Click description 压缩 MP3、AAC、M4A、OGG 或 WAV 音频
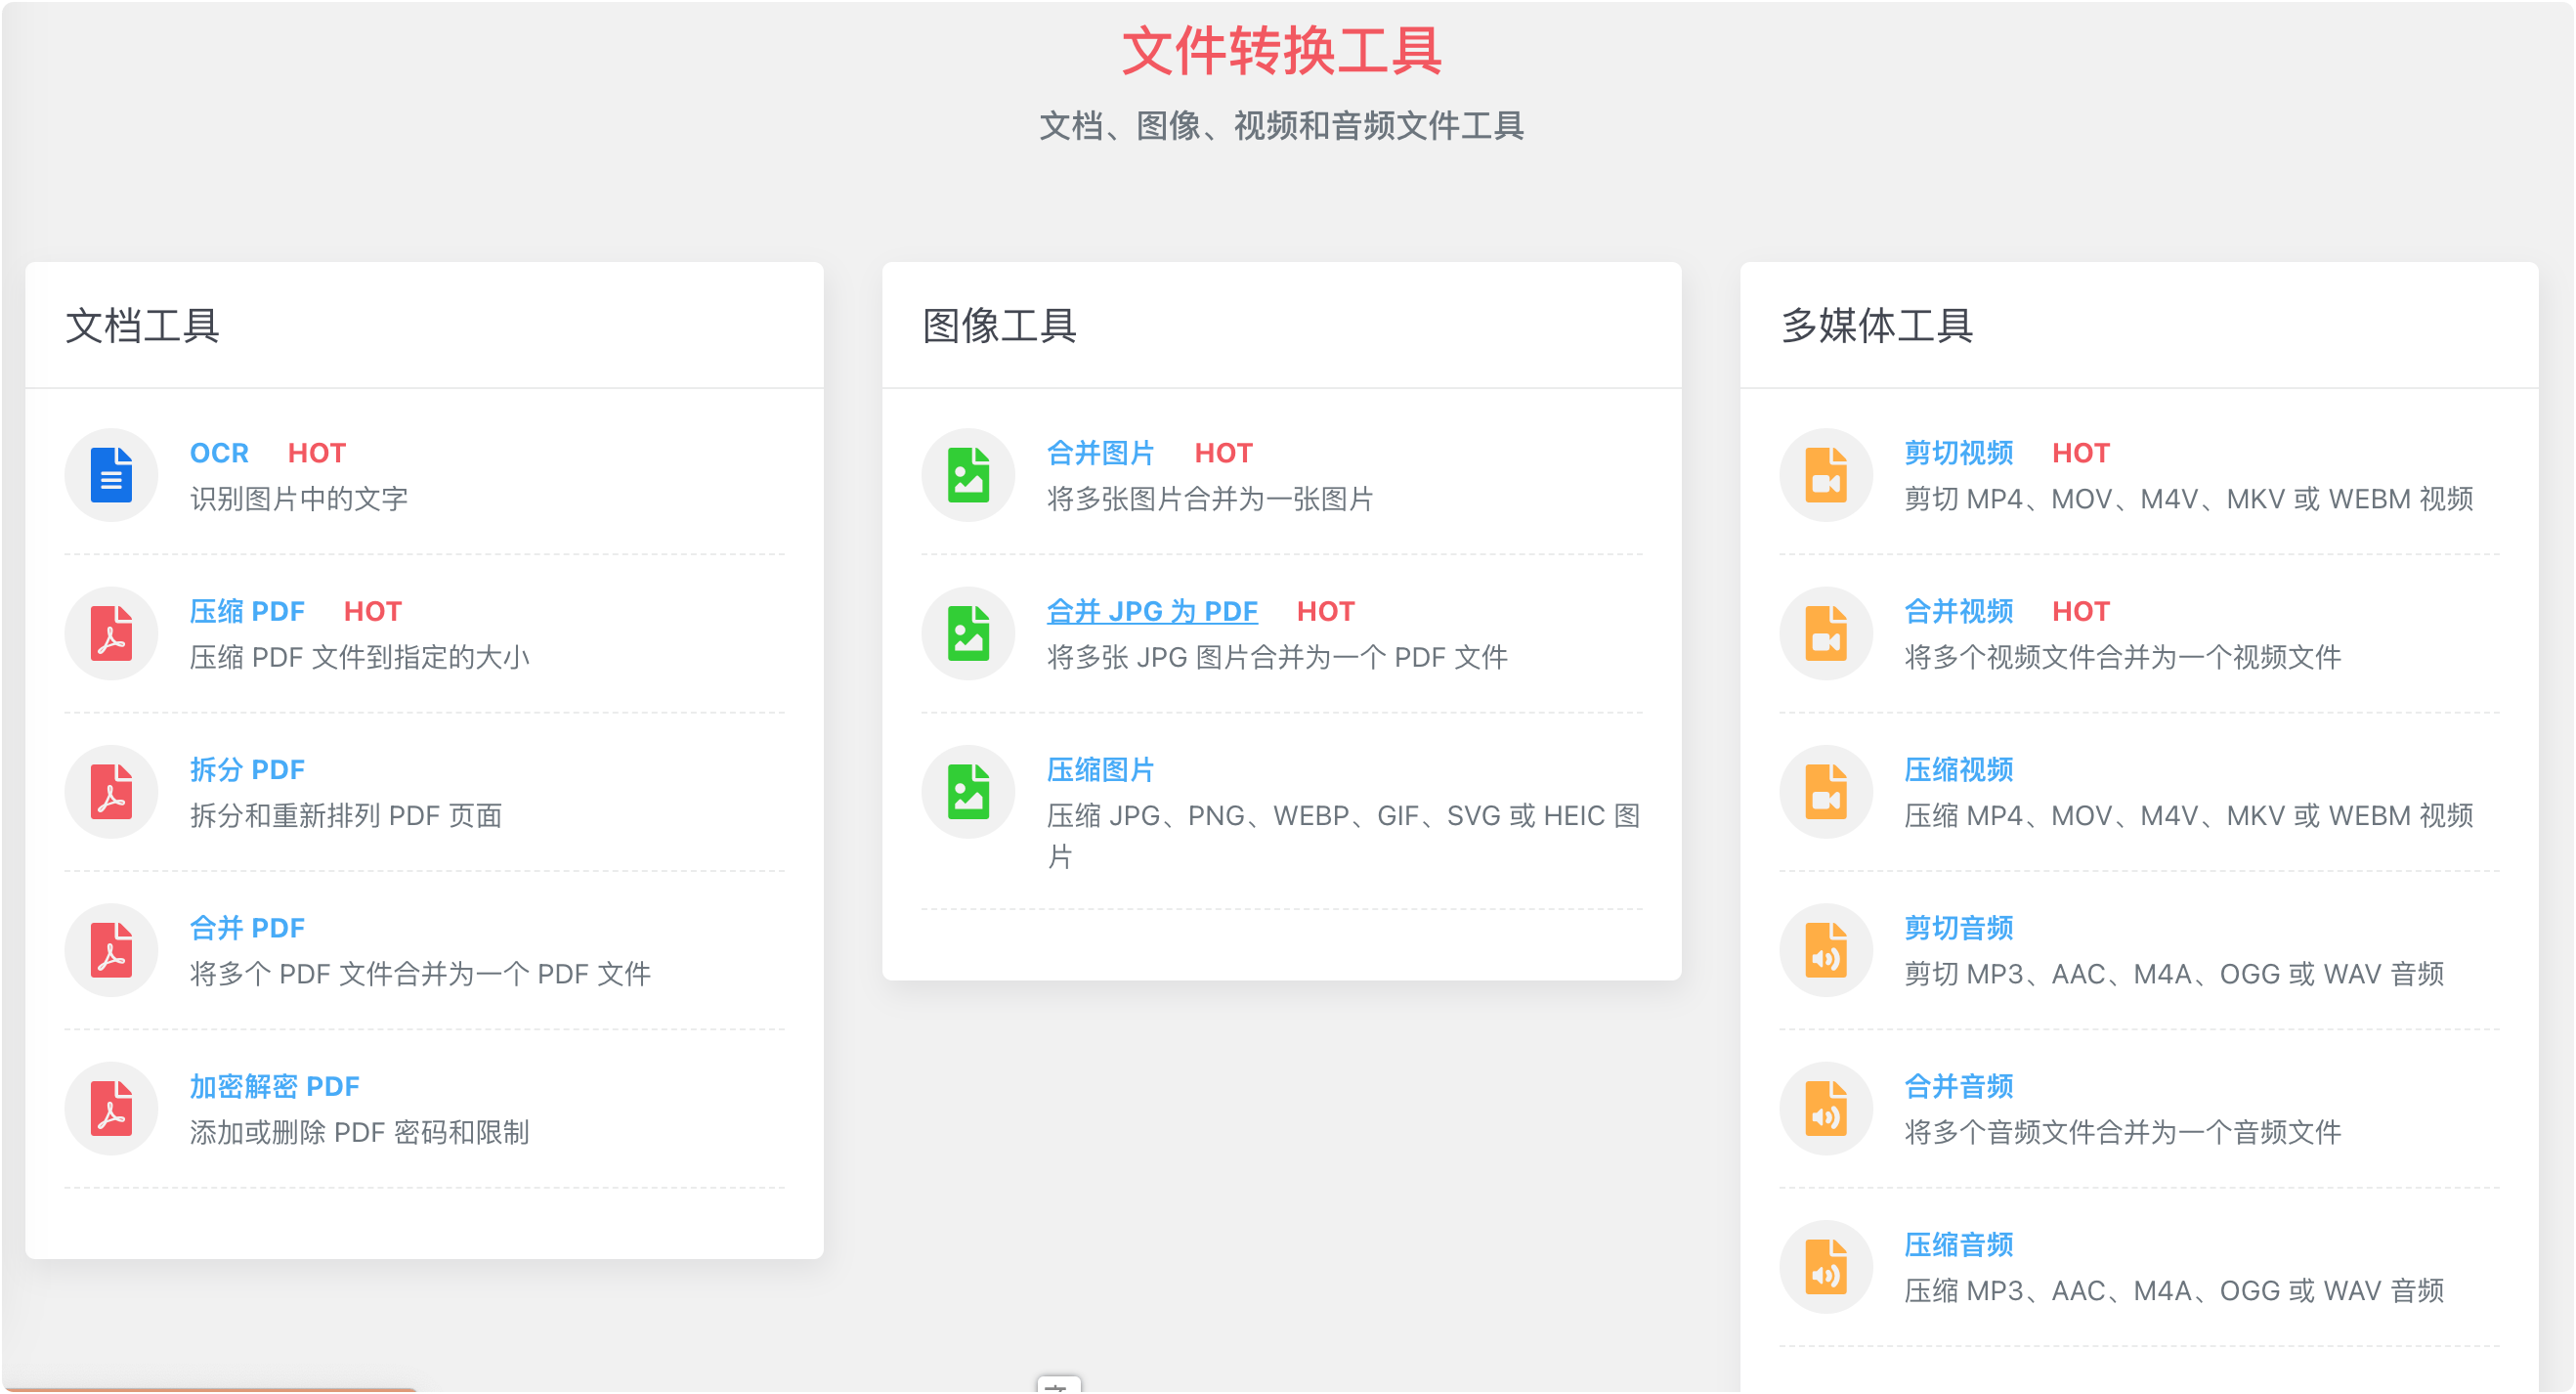Viewport: 2576px width, 1394px height. [x=2174, y=1292]
